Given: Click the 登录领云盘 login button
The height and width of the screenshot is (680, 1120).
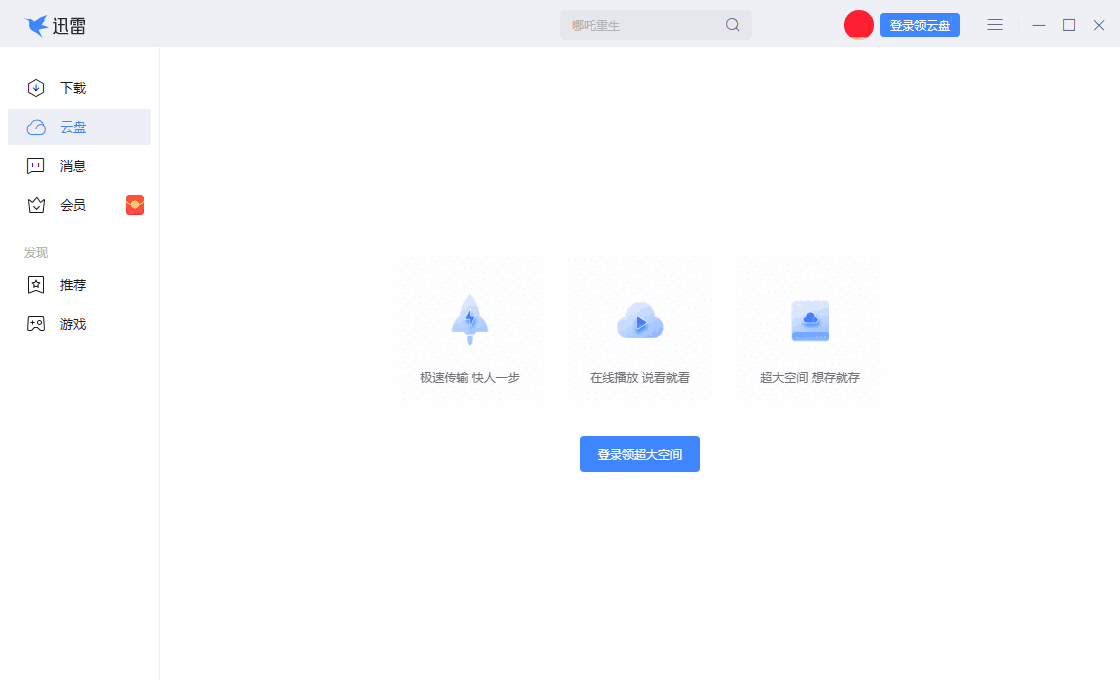Looking at the screenshot, I should click(919, 25).
